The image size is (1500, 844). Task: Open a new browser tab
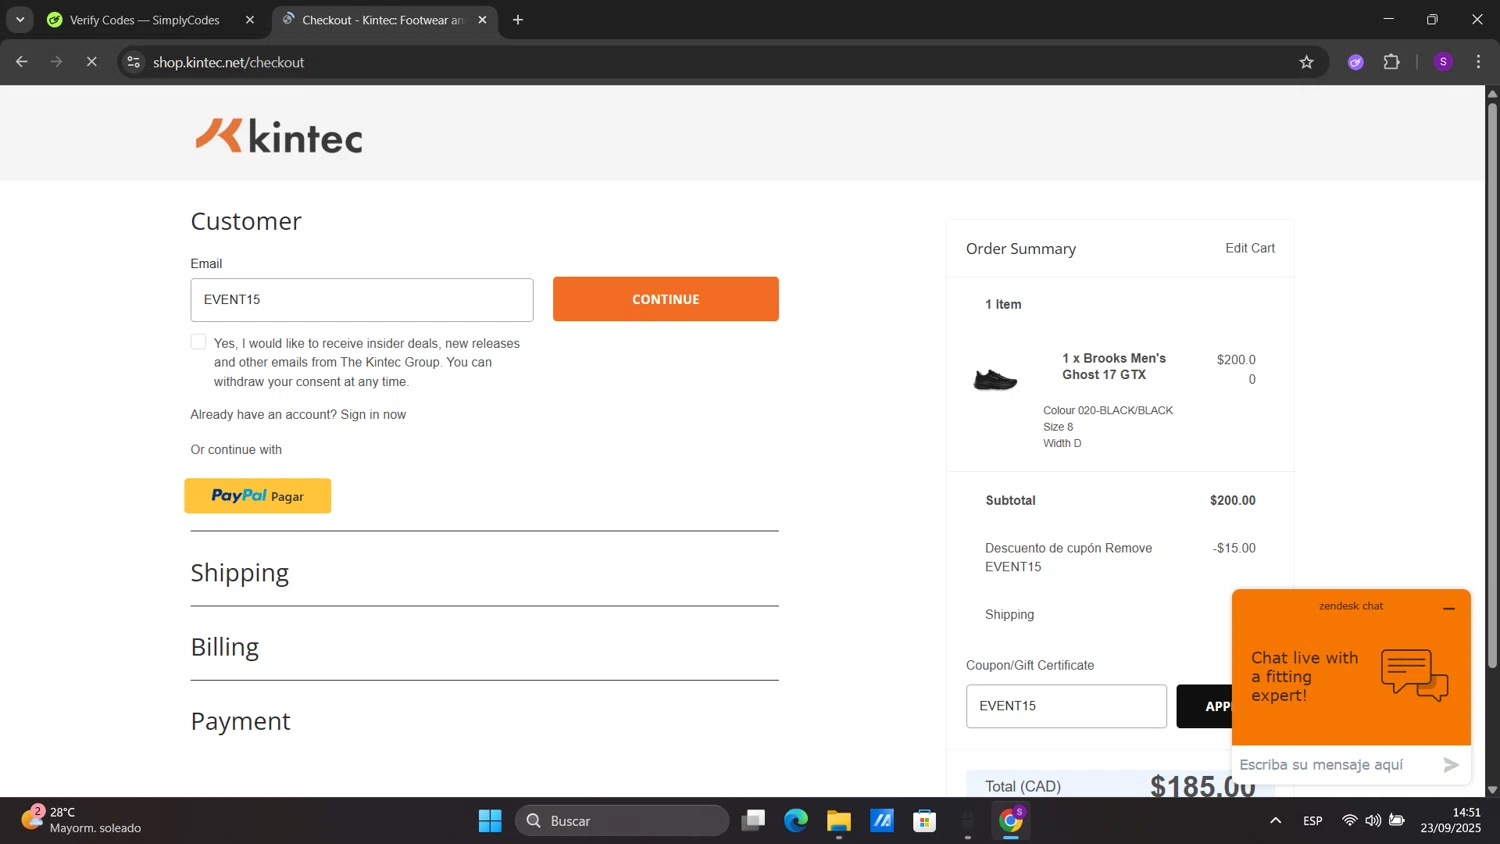[x=518, y=20]
